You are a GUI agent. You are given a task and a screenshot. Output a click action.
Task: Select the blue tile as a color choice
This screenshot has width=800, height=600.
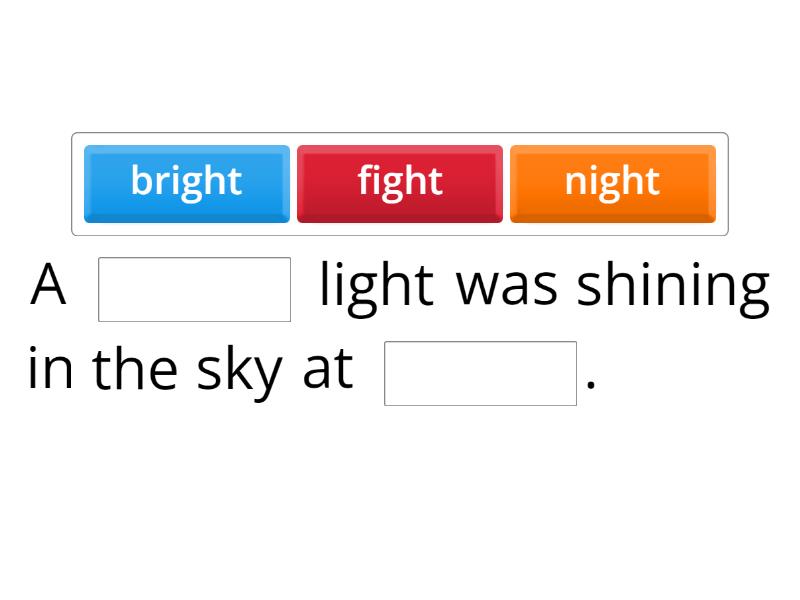coord(187,182)
